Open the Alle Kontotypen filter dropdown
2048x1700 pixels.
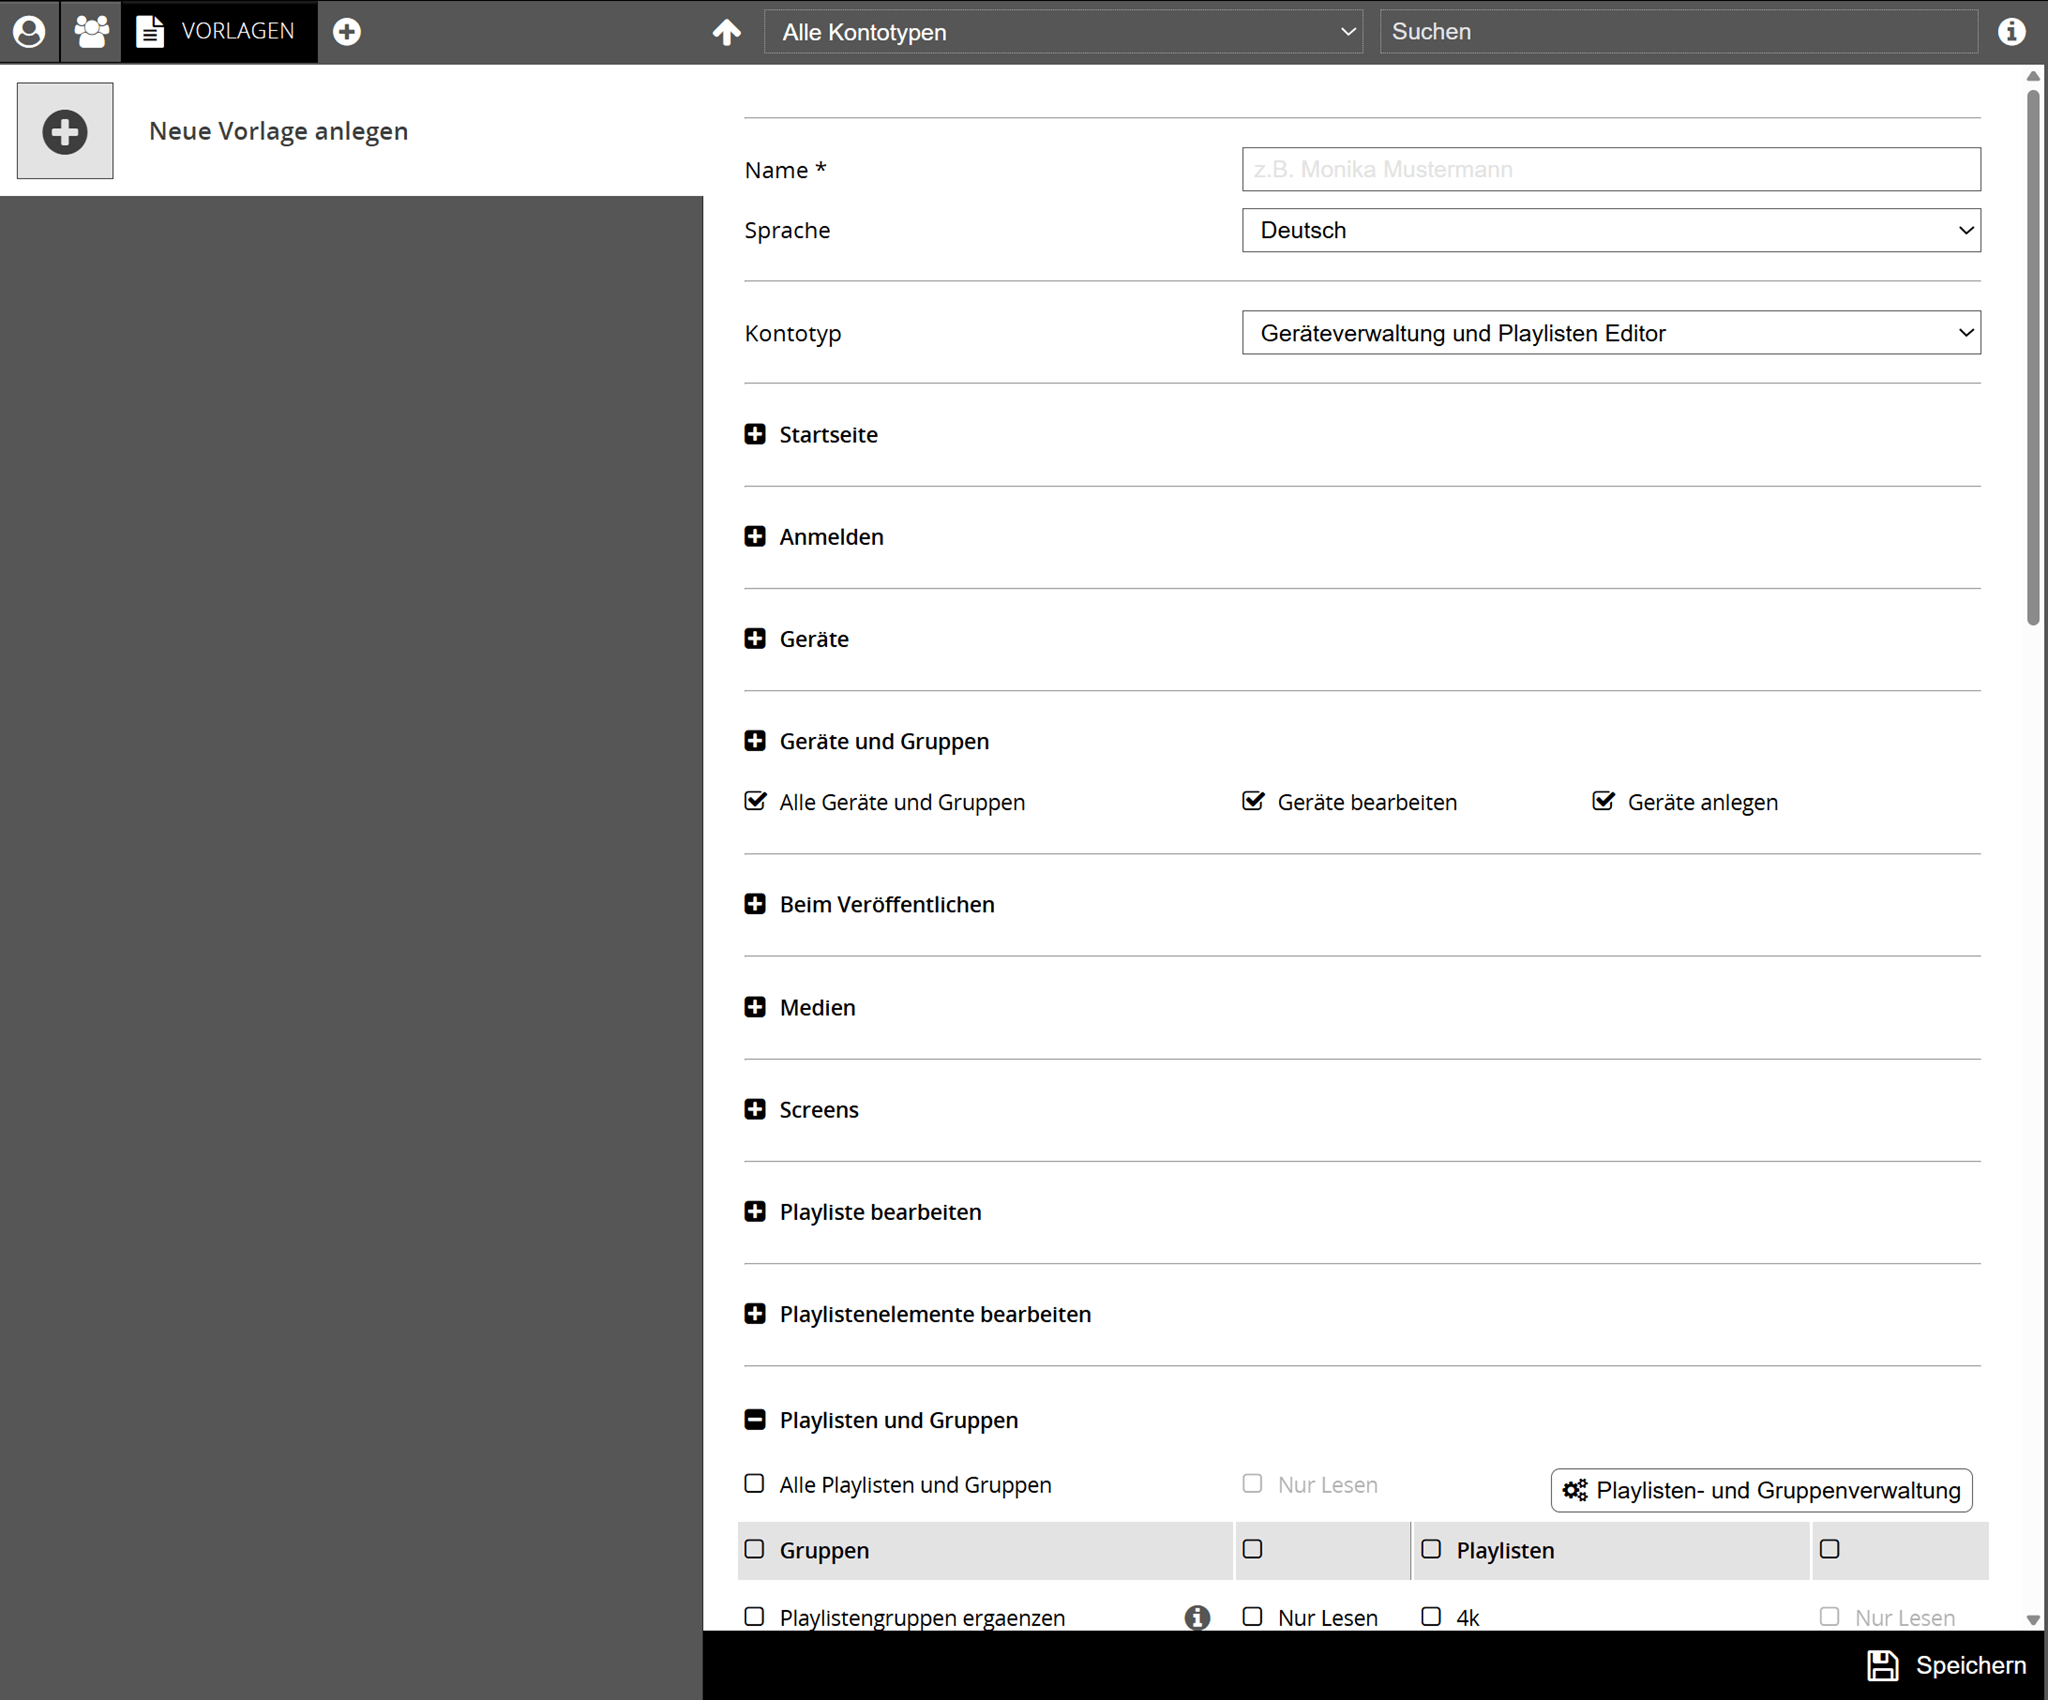[1062, 32]
